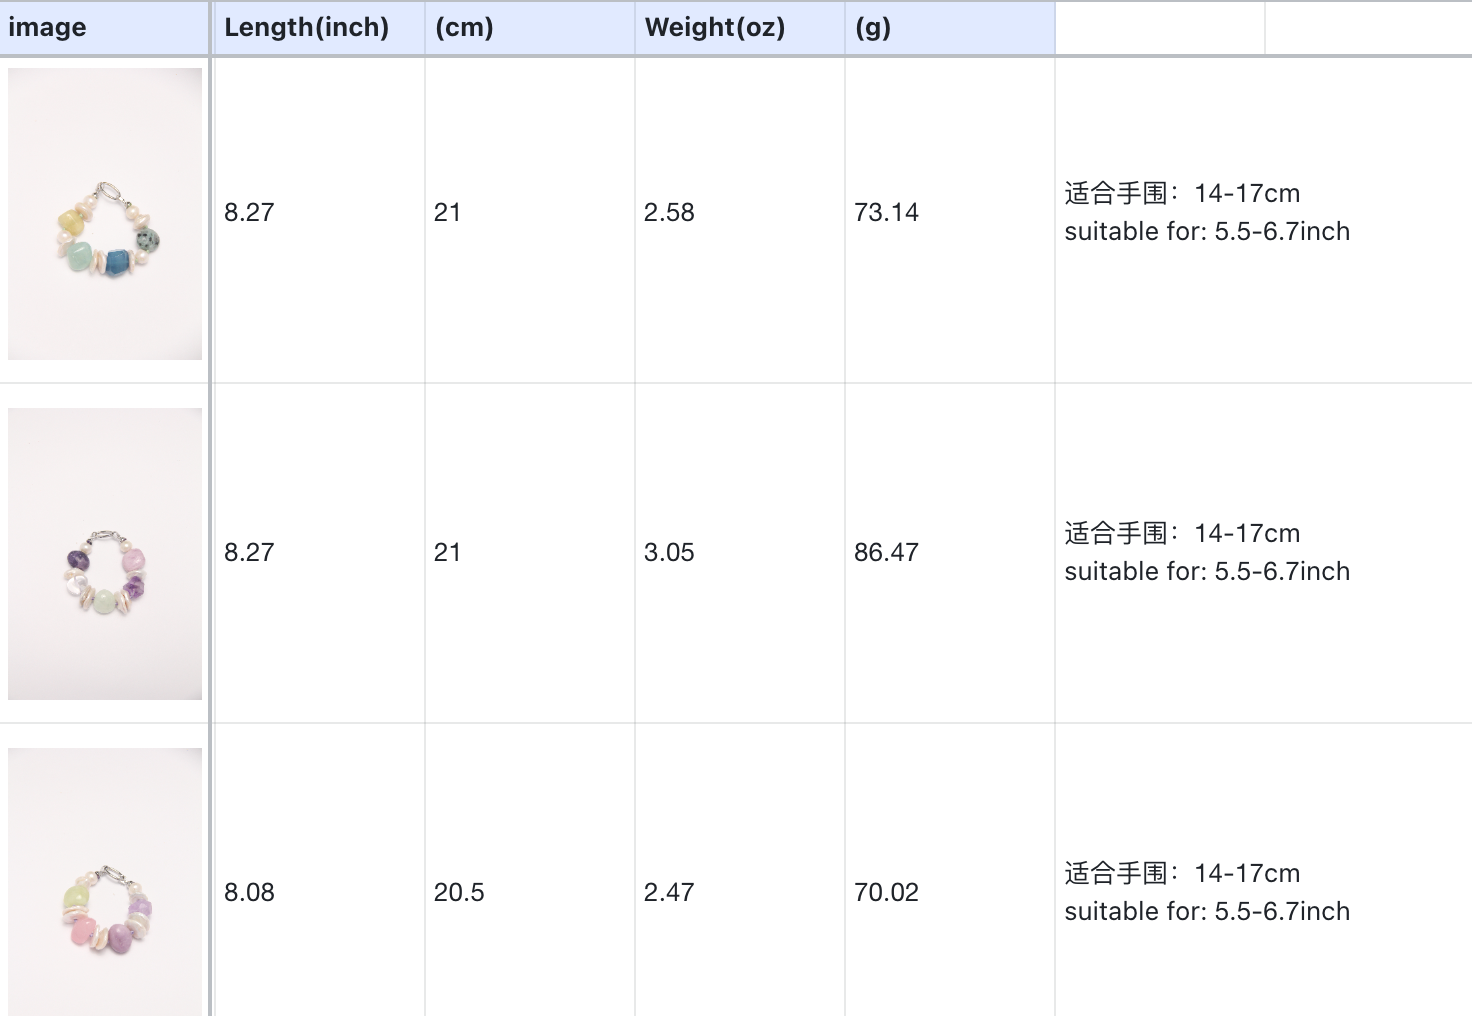Select the Length(inch) column header

point(306,28)
